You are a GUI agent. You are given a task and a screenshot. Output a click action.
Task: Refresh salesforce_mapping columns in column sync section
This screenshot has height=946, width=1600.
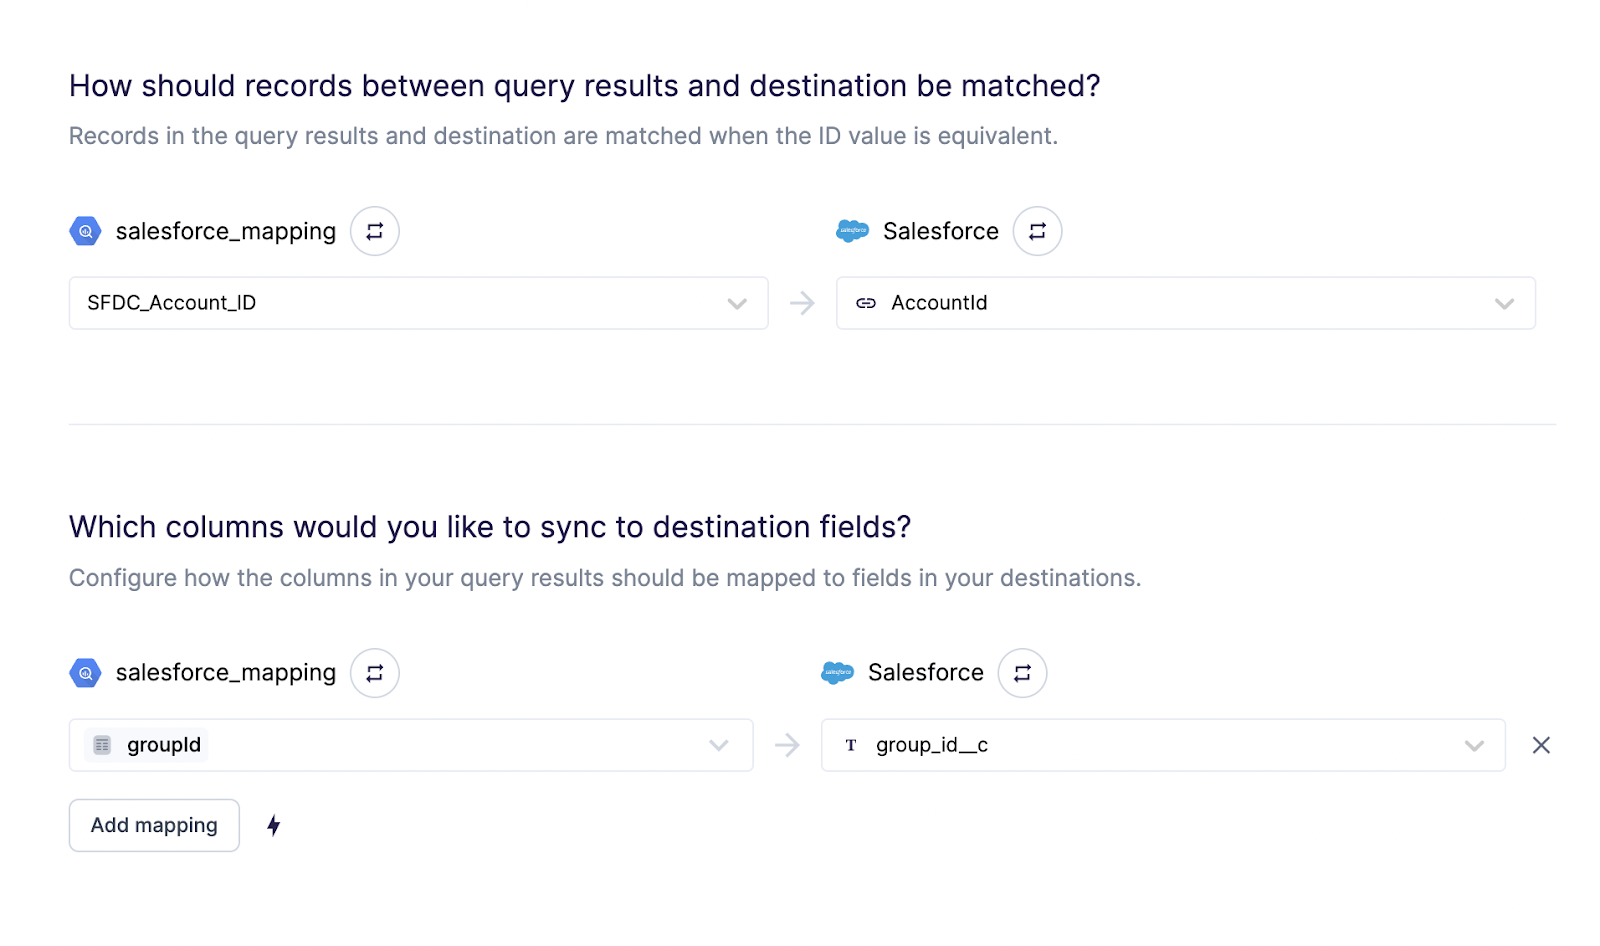[x=374, y=673]
